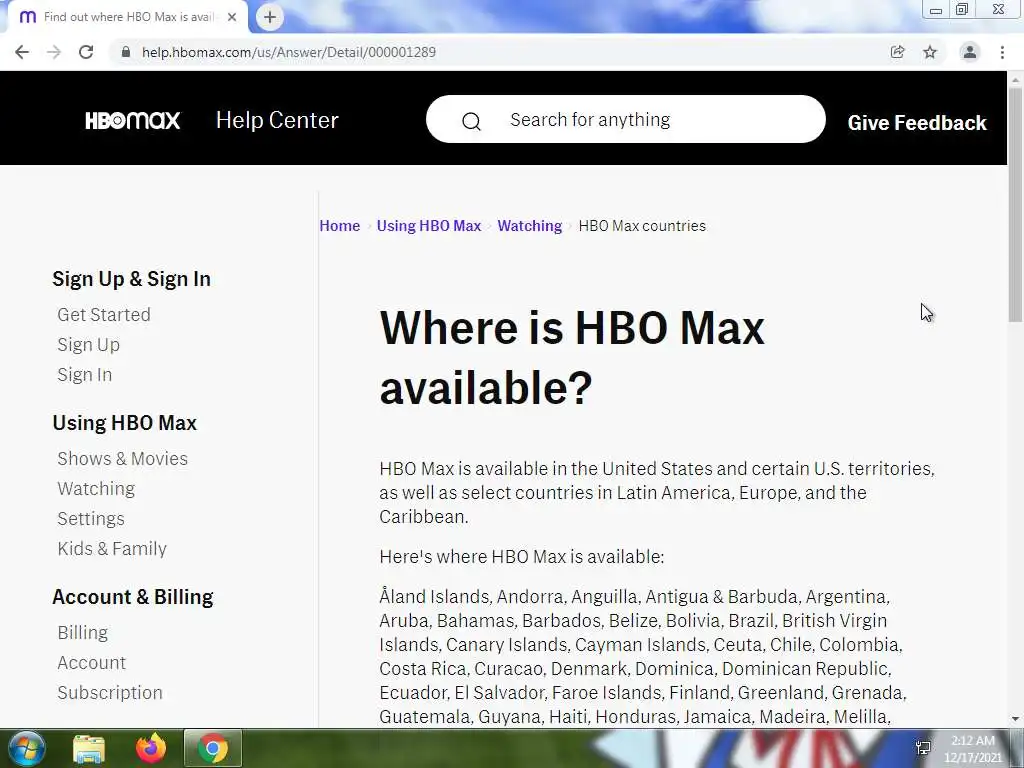Launch Firefox from taskbar
The height and width of the screenshot is (768, 1024).
(151, 748)
